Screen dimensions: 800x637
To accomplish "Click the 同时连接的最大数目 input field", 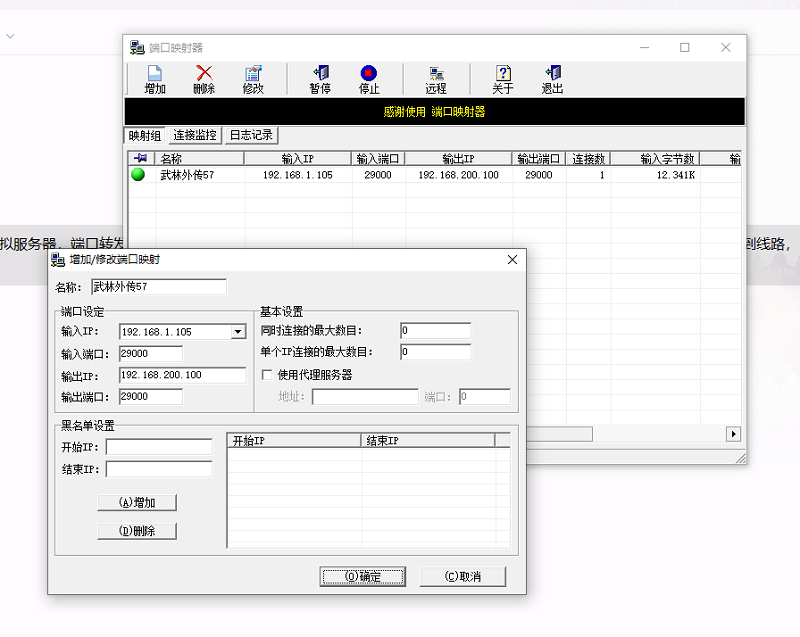I will 435,330.
